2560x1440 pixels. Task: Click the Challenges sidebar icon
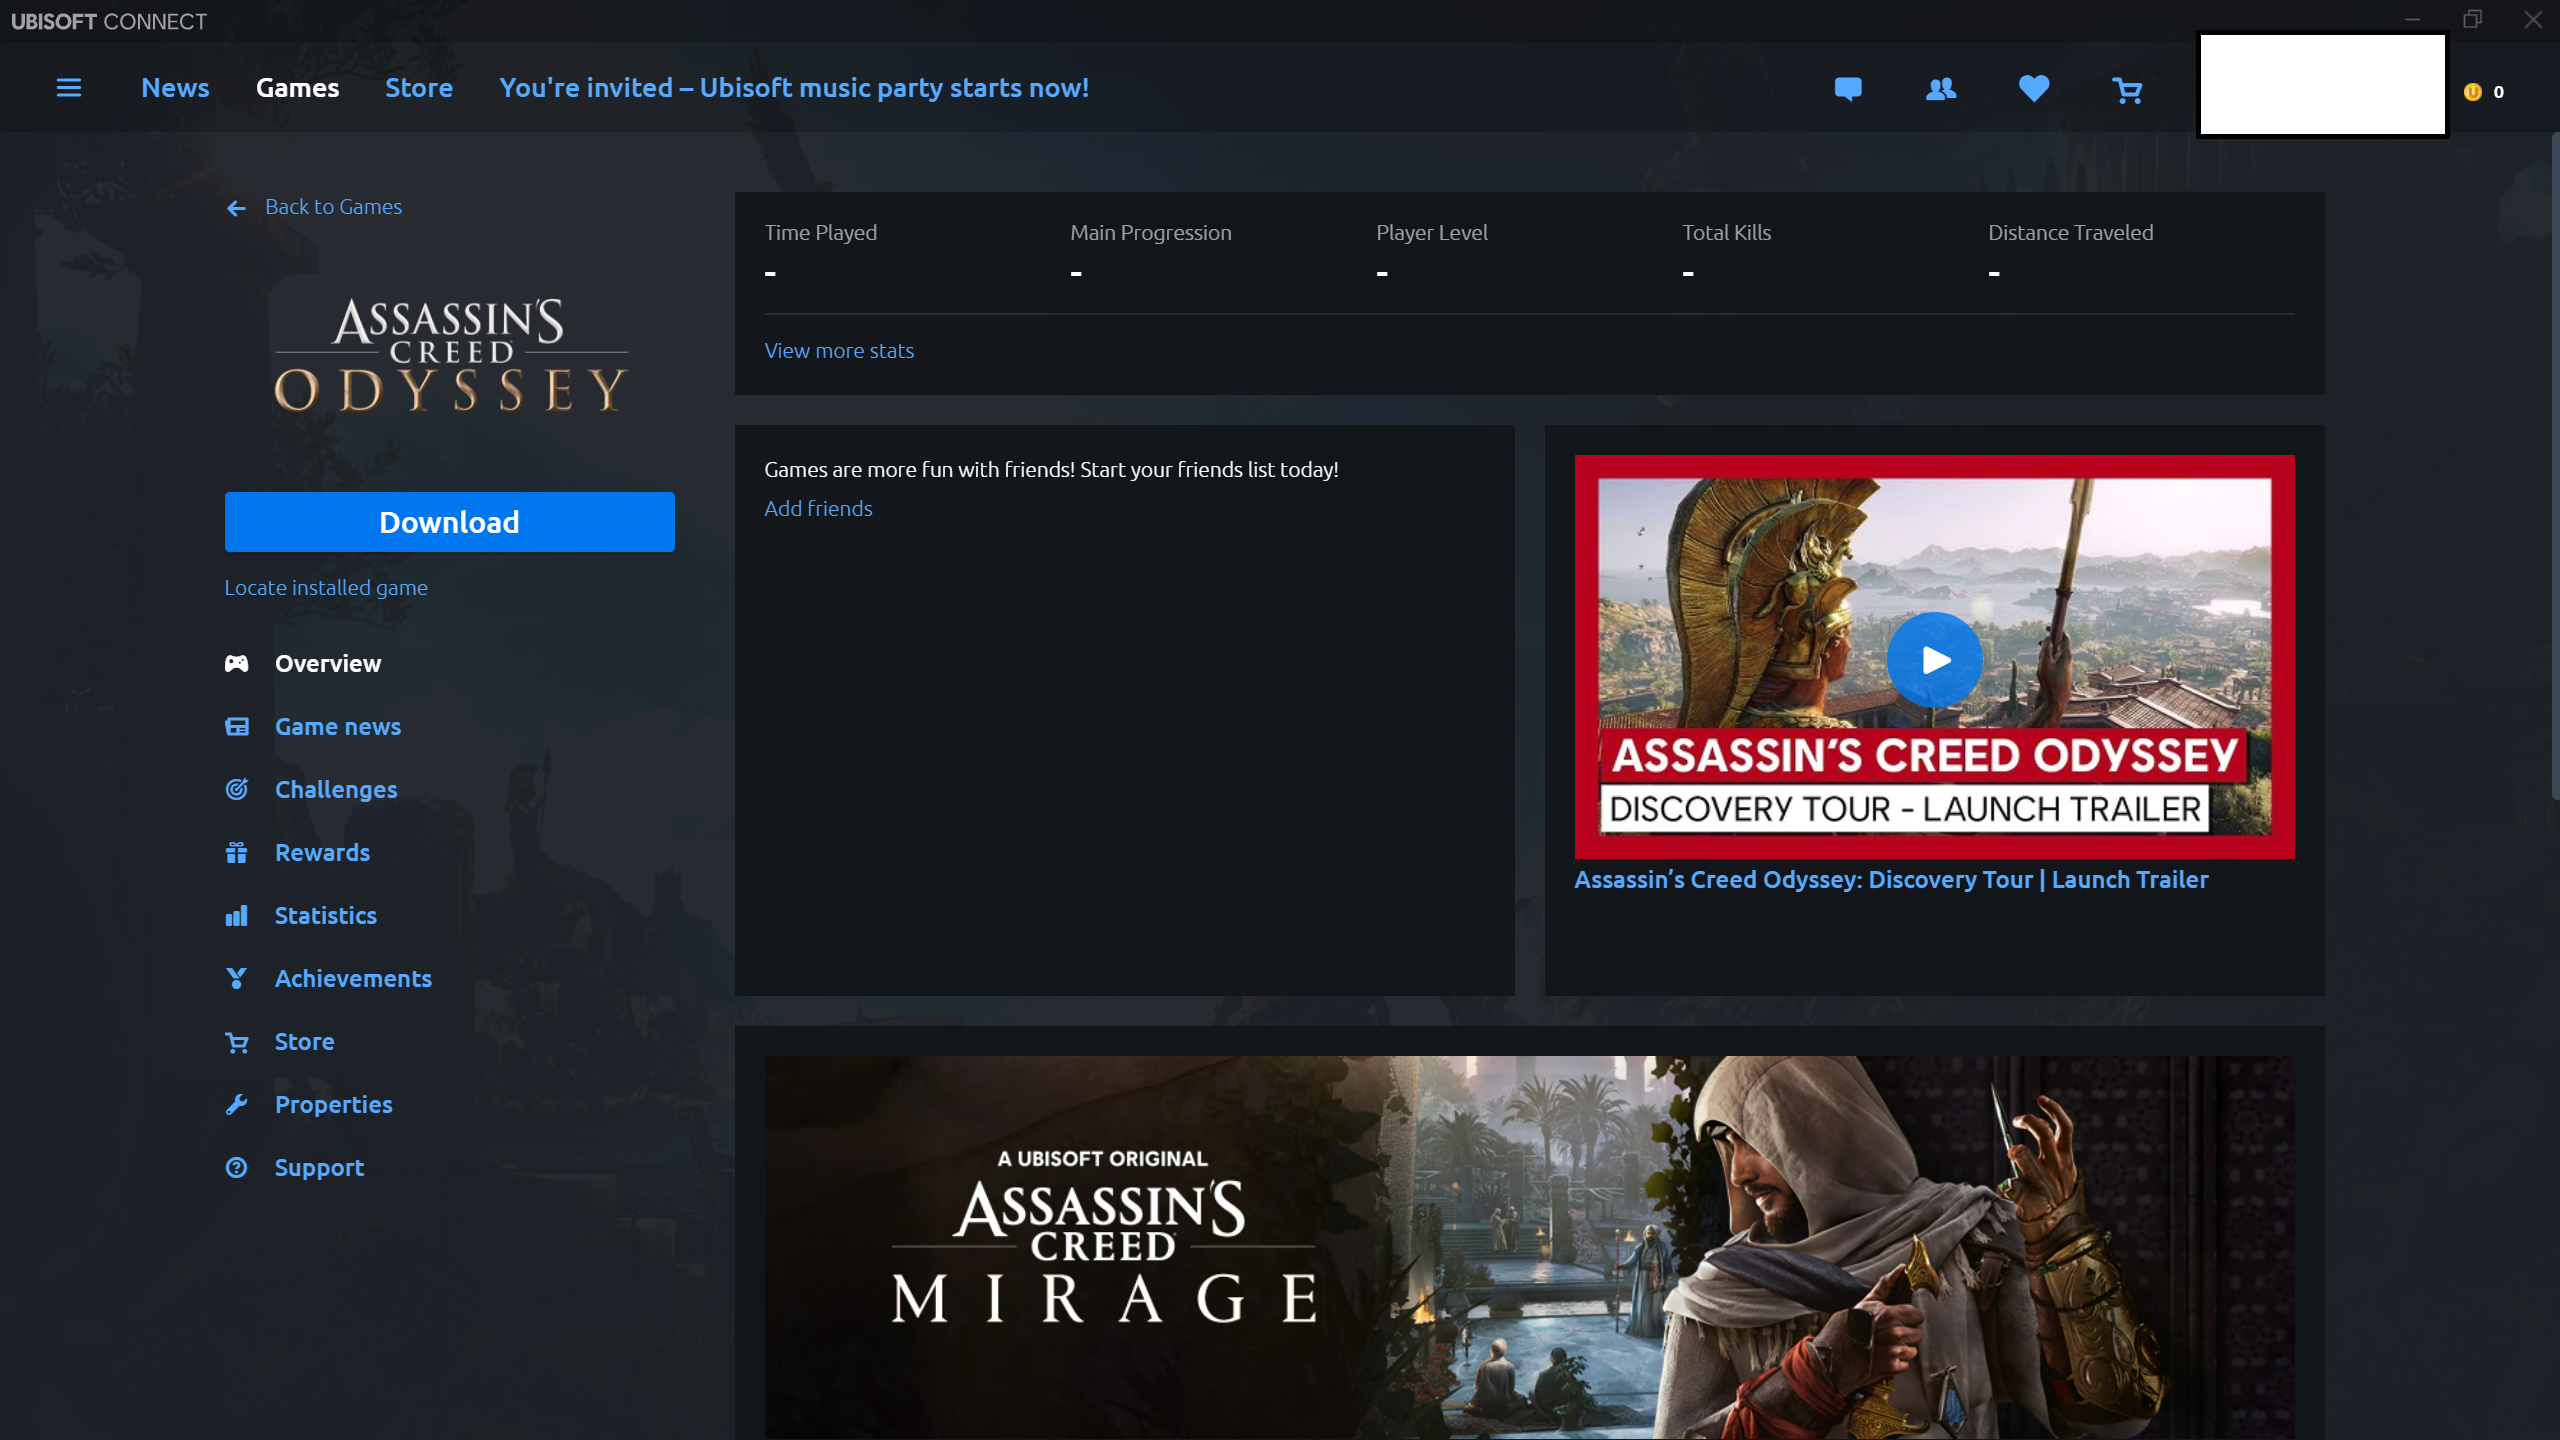[237, 788]
